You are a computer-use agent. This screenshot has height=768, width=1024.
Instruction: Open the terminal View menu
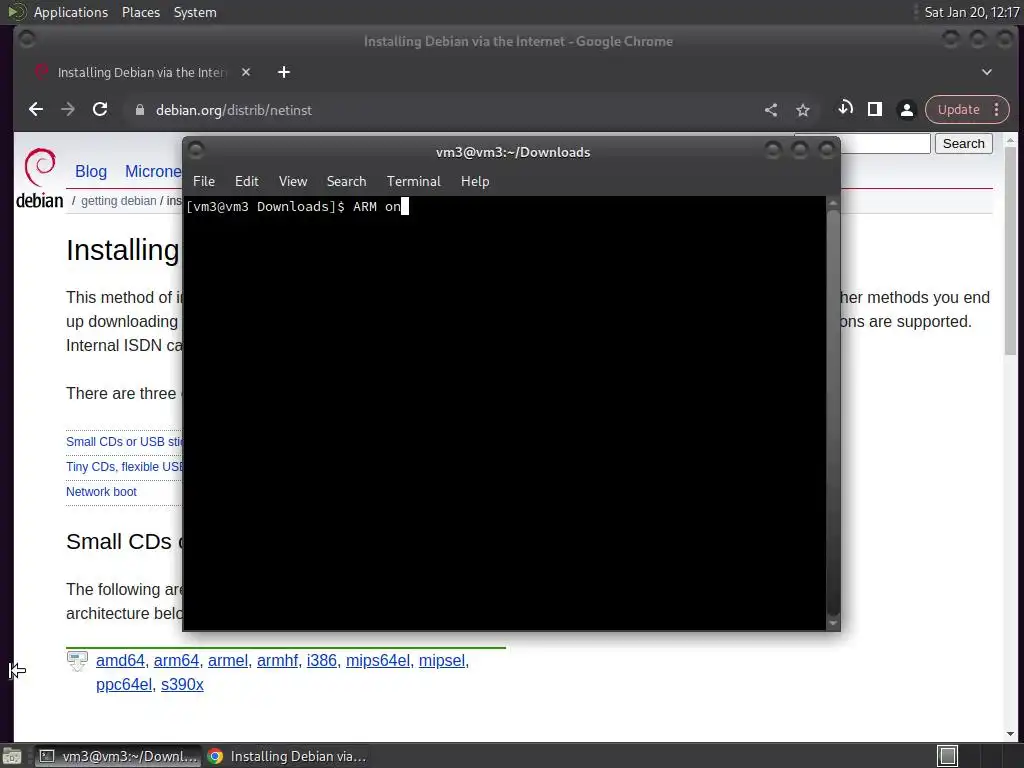(x=293, y=182)
